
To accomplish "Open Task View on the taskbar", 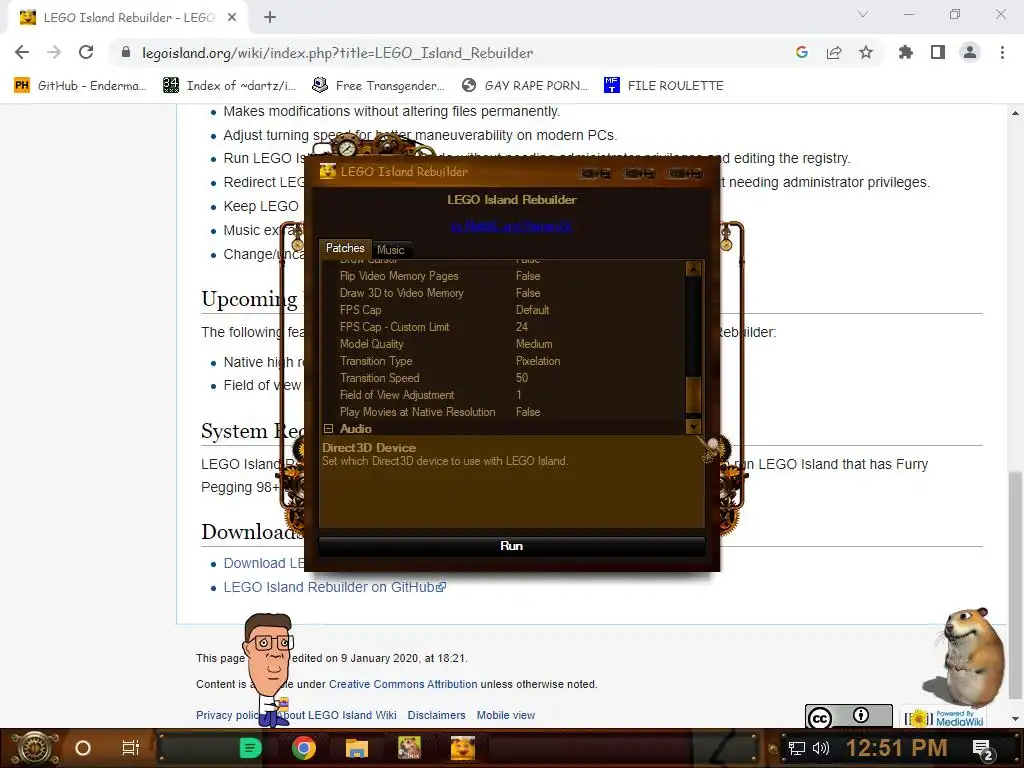I will (x=131, y=748).
